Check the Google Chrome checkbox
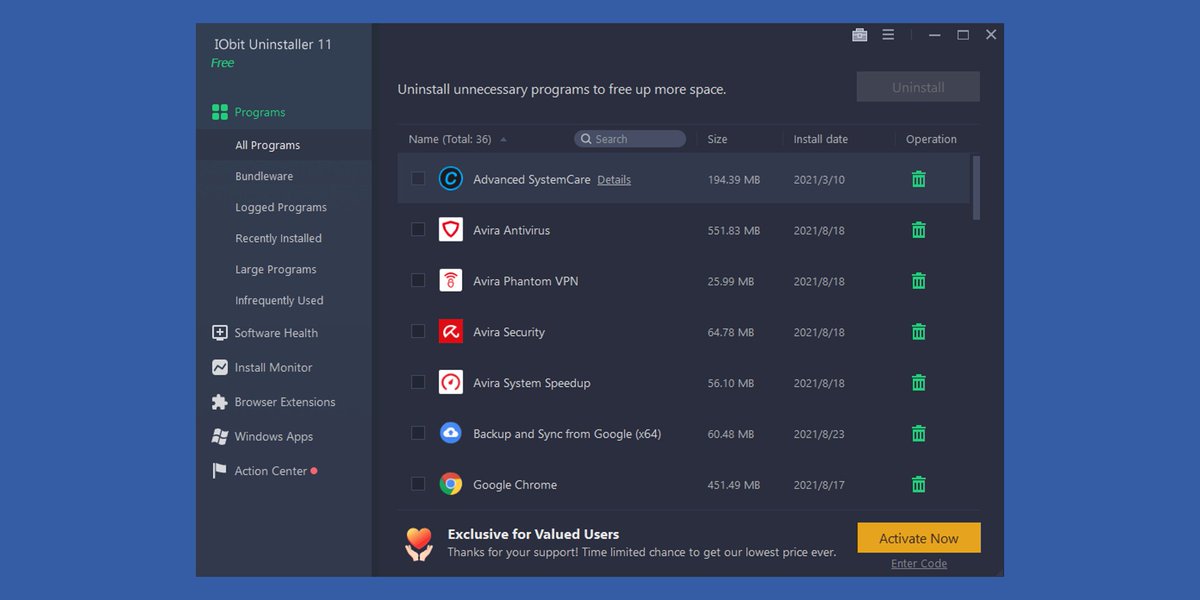The height and width of the screenshot is (600, 1200). point(418,485)
